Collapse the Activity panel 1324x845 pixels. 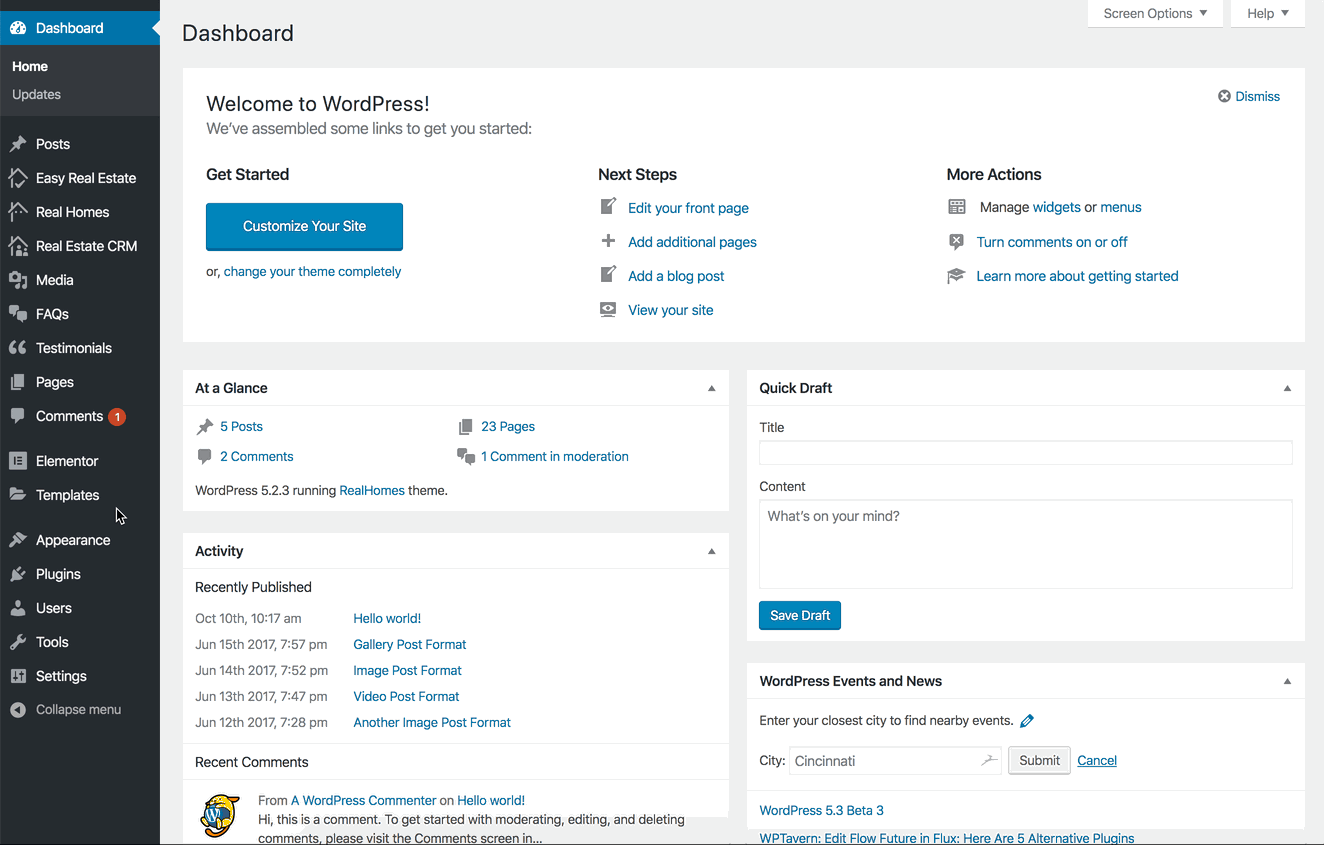click(x=712, y=551)
